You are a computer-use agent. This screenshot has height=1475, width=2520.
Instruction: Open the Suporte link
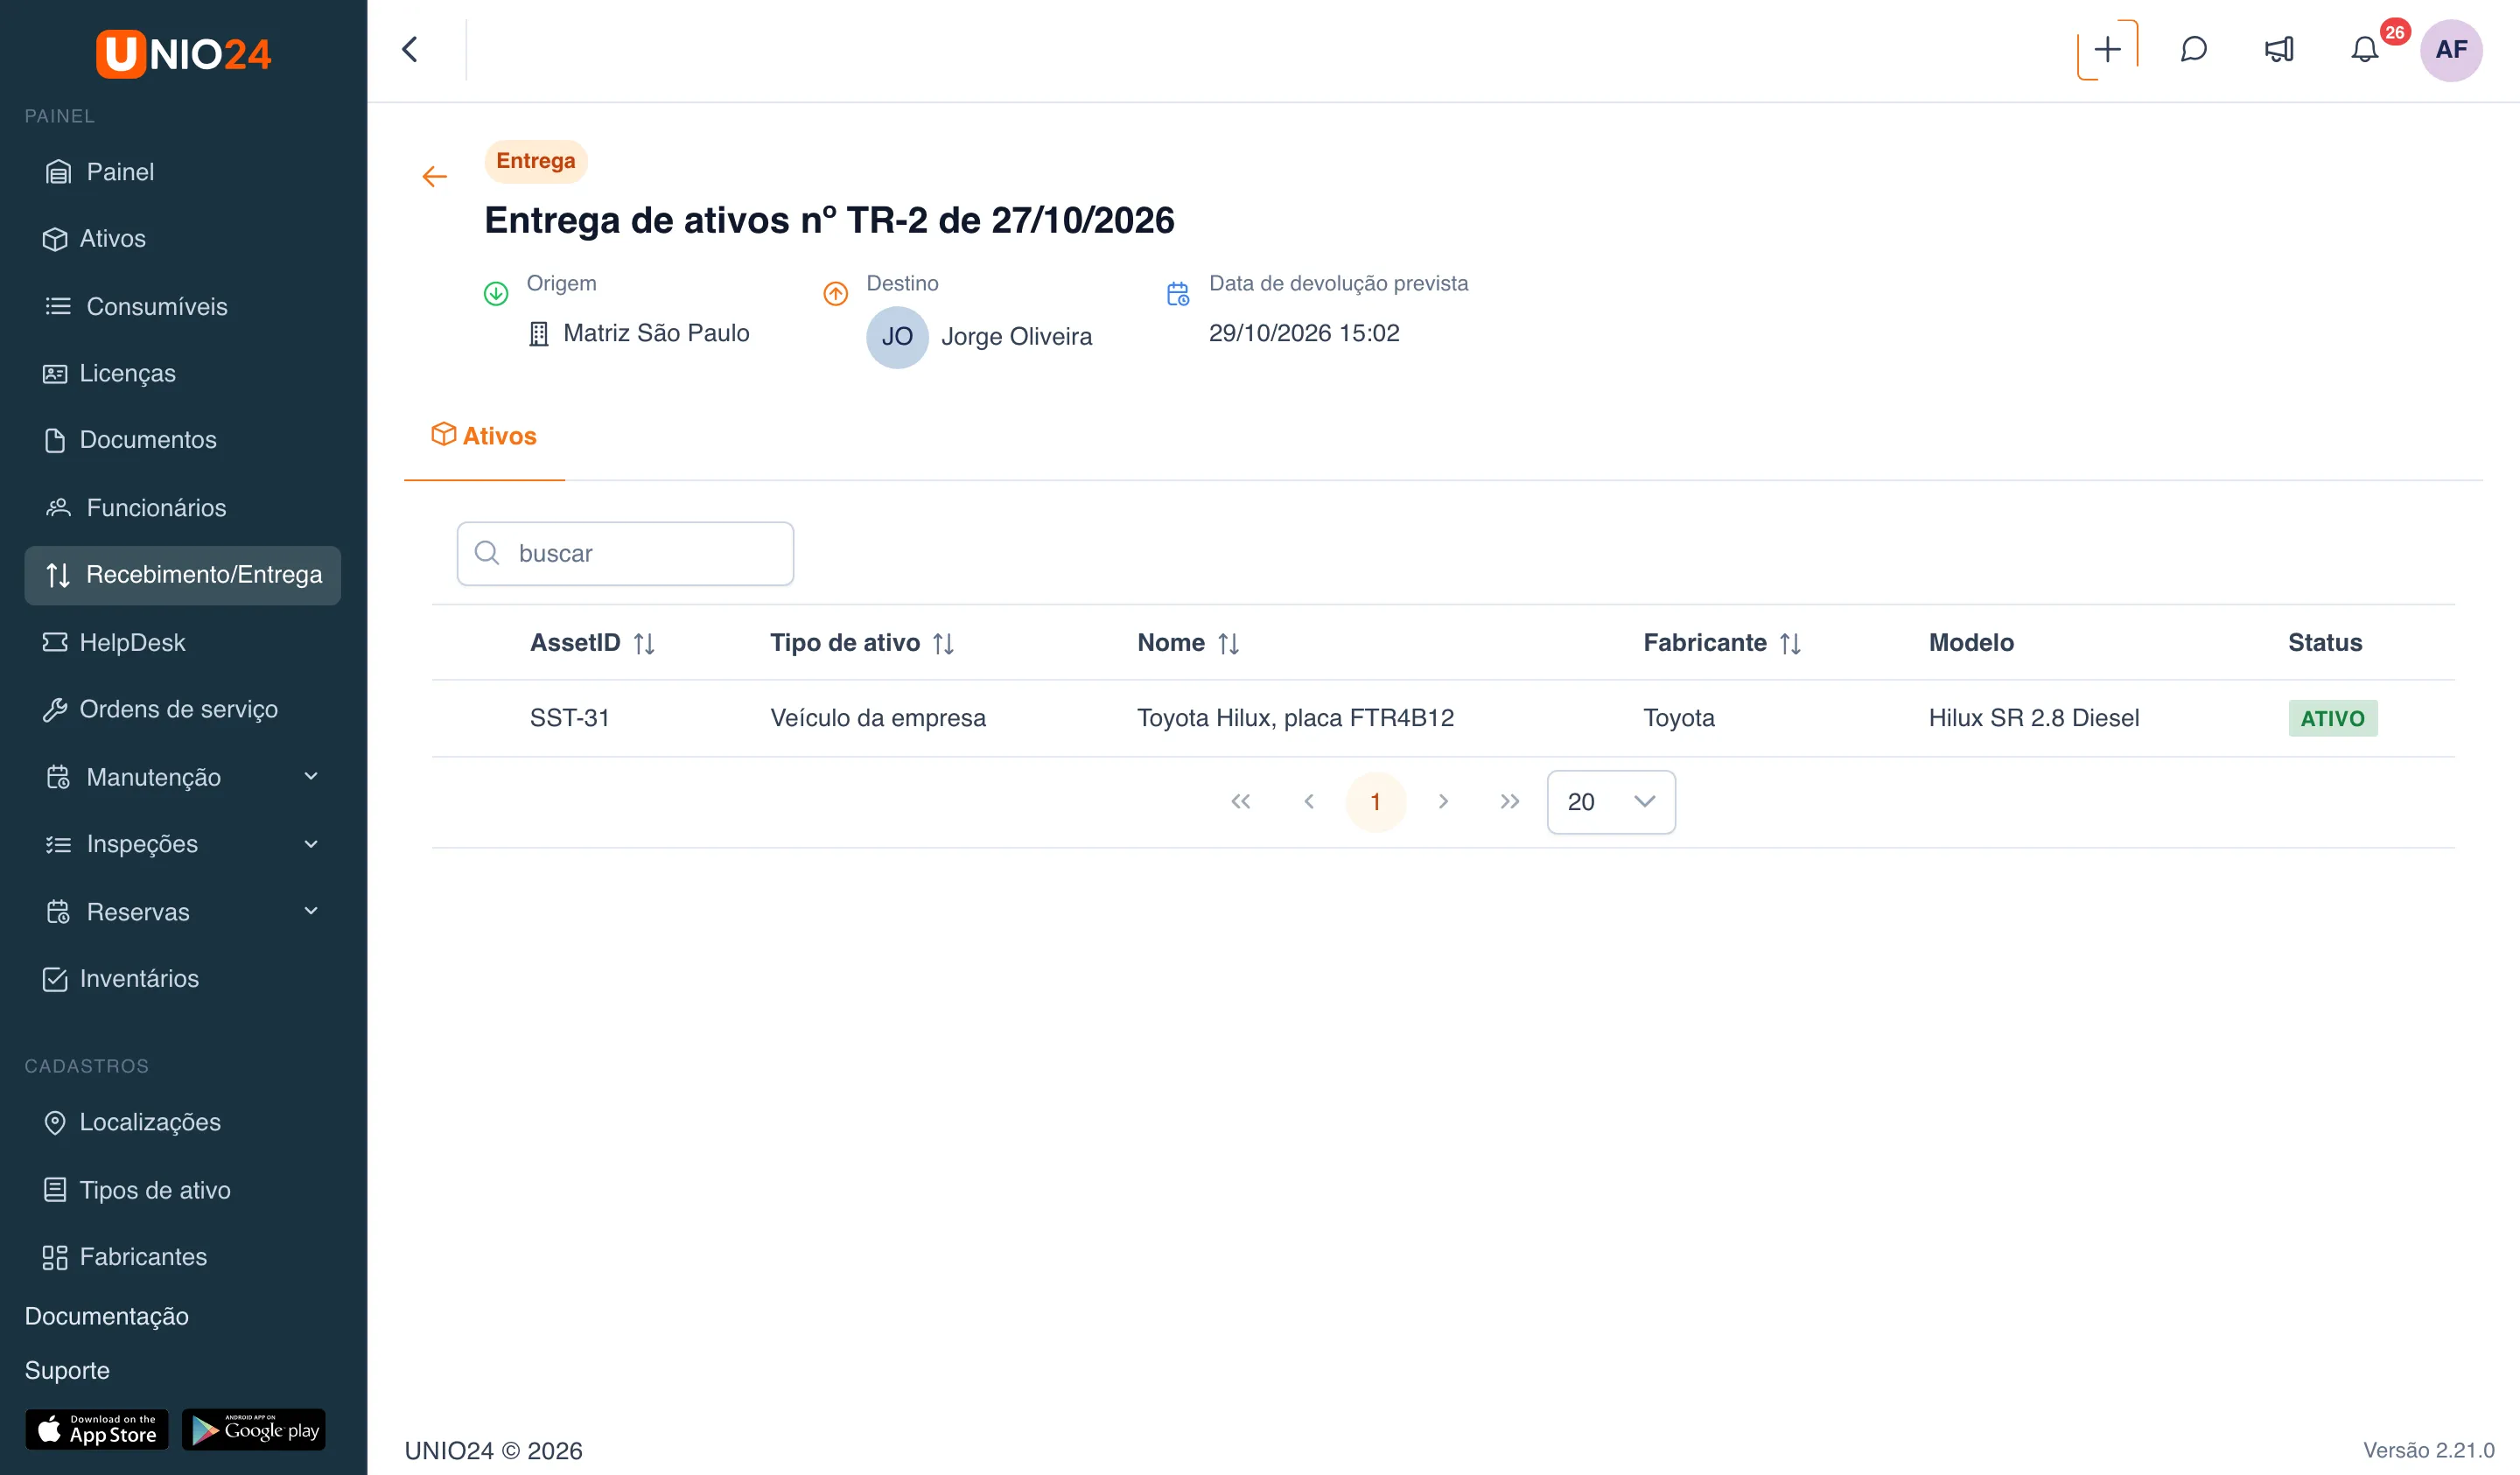click(67, 1370)
